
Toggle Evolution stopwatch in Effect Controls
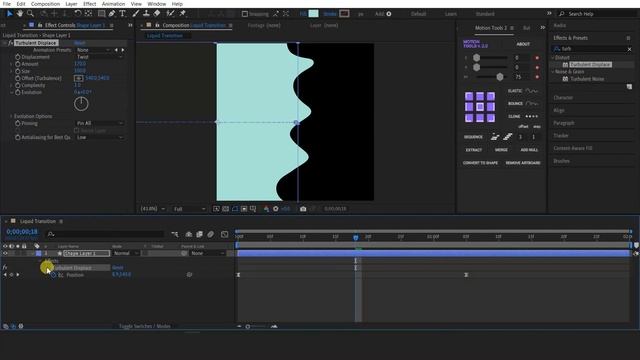coord(18,92)
